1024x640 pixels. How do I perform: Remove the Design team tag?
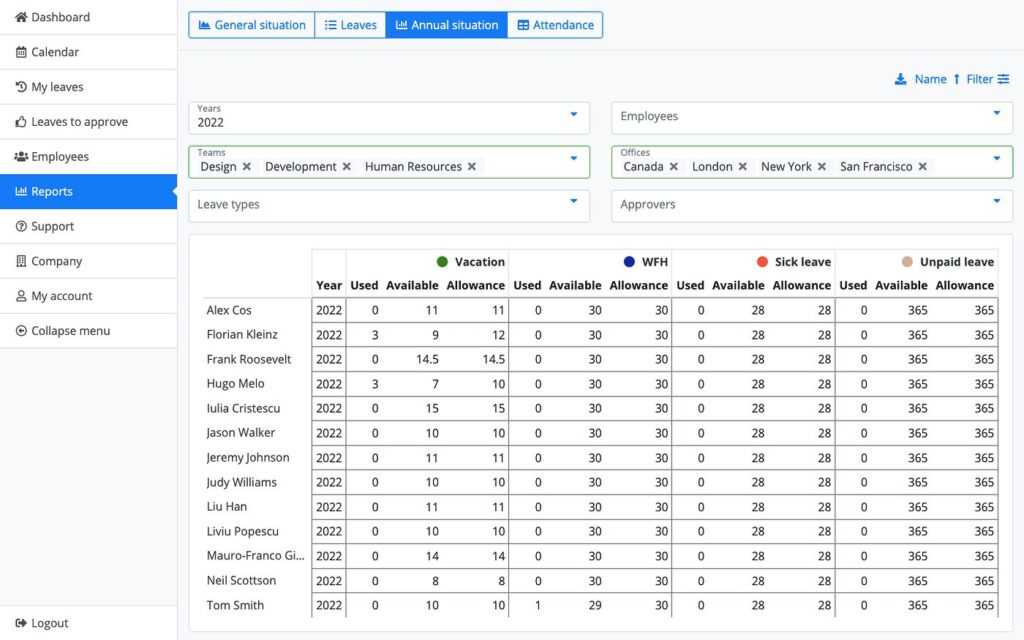coord(247,167)
